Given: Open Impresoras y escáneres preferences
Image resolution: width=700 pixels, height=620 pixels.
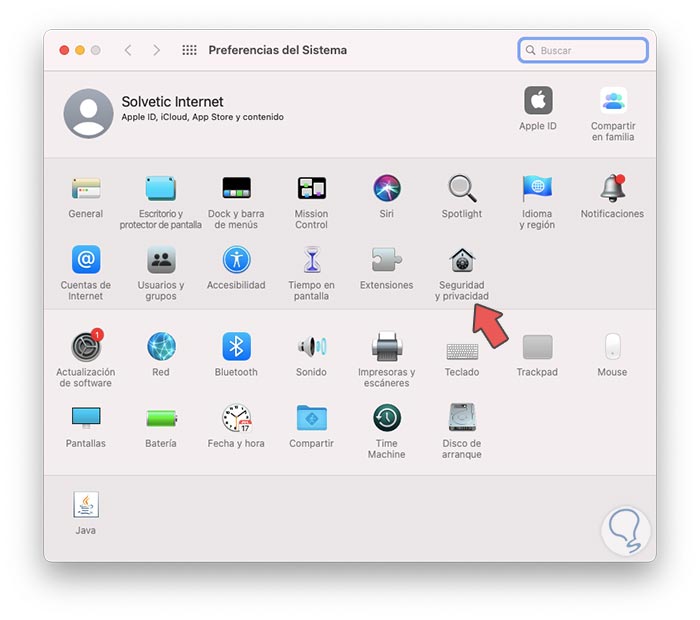Looking at the screenshot, I should tap(386, 347).
